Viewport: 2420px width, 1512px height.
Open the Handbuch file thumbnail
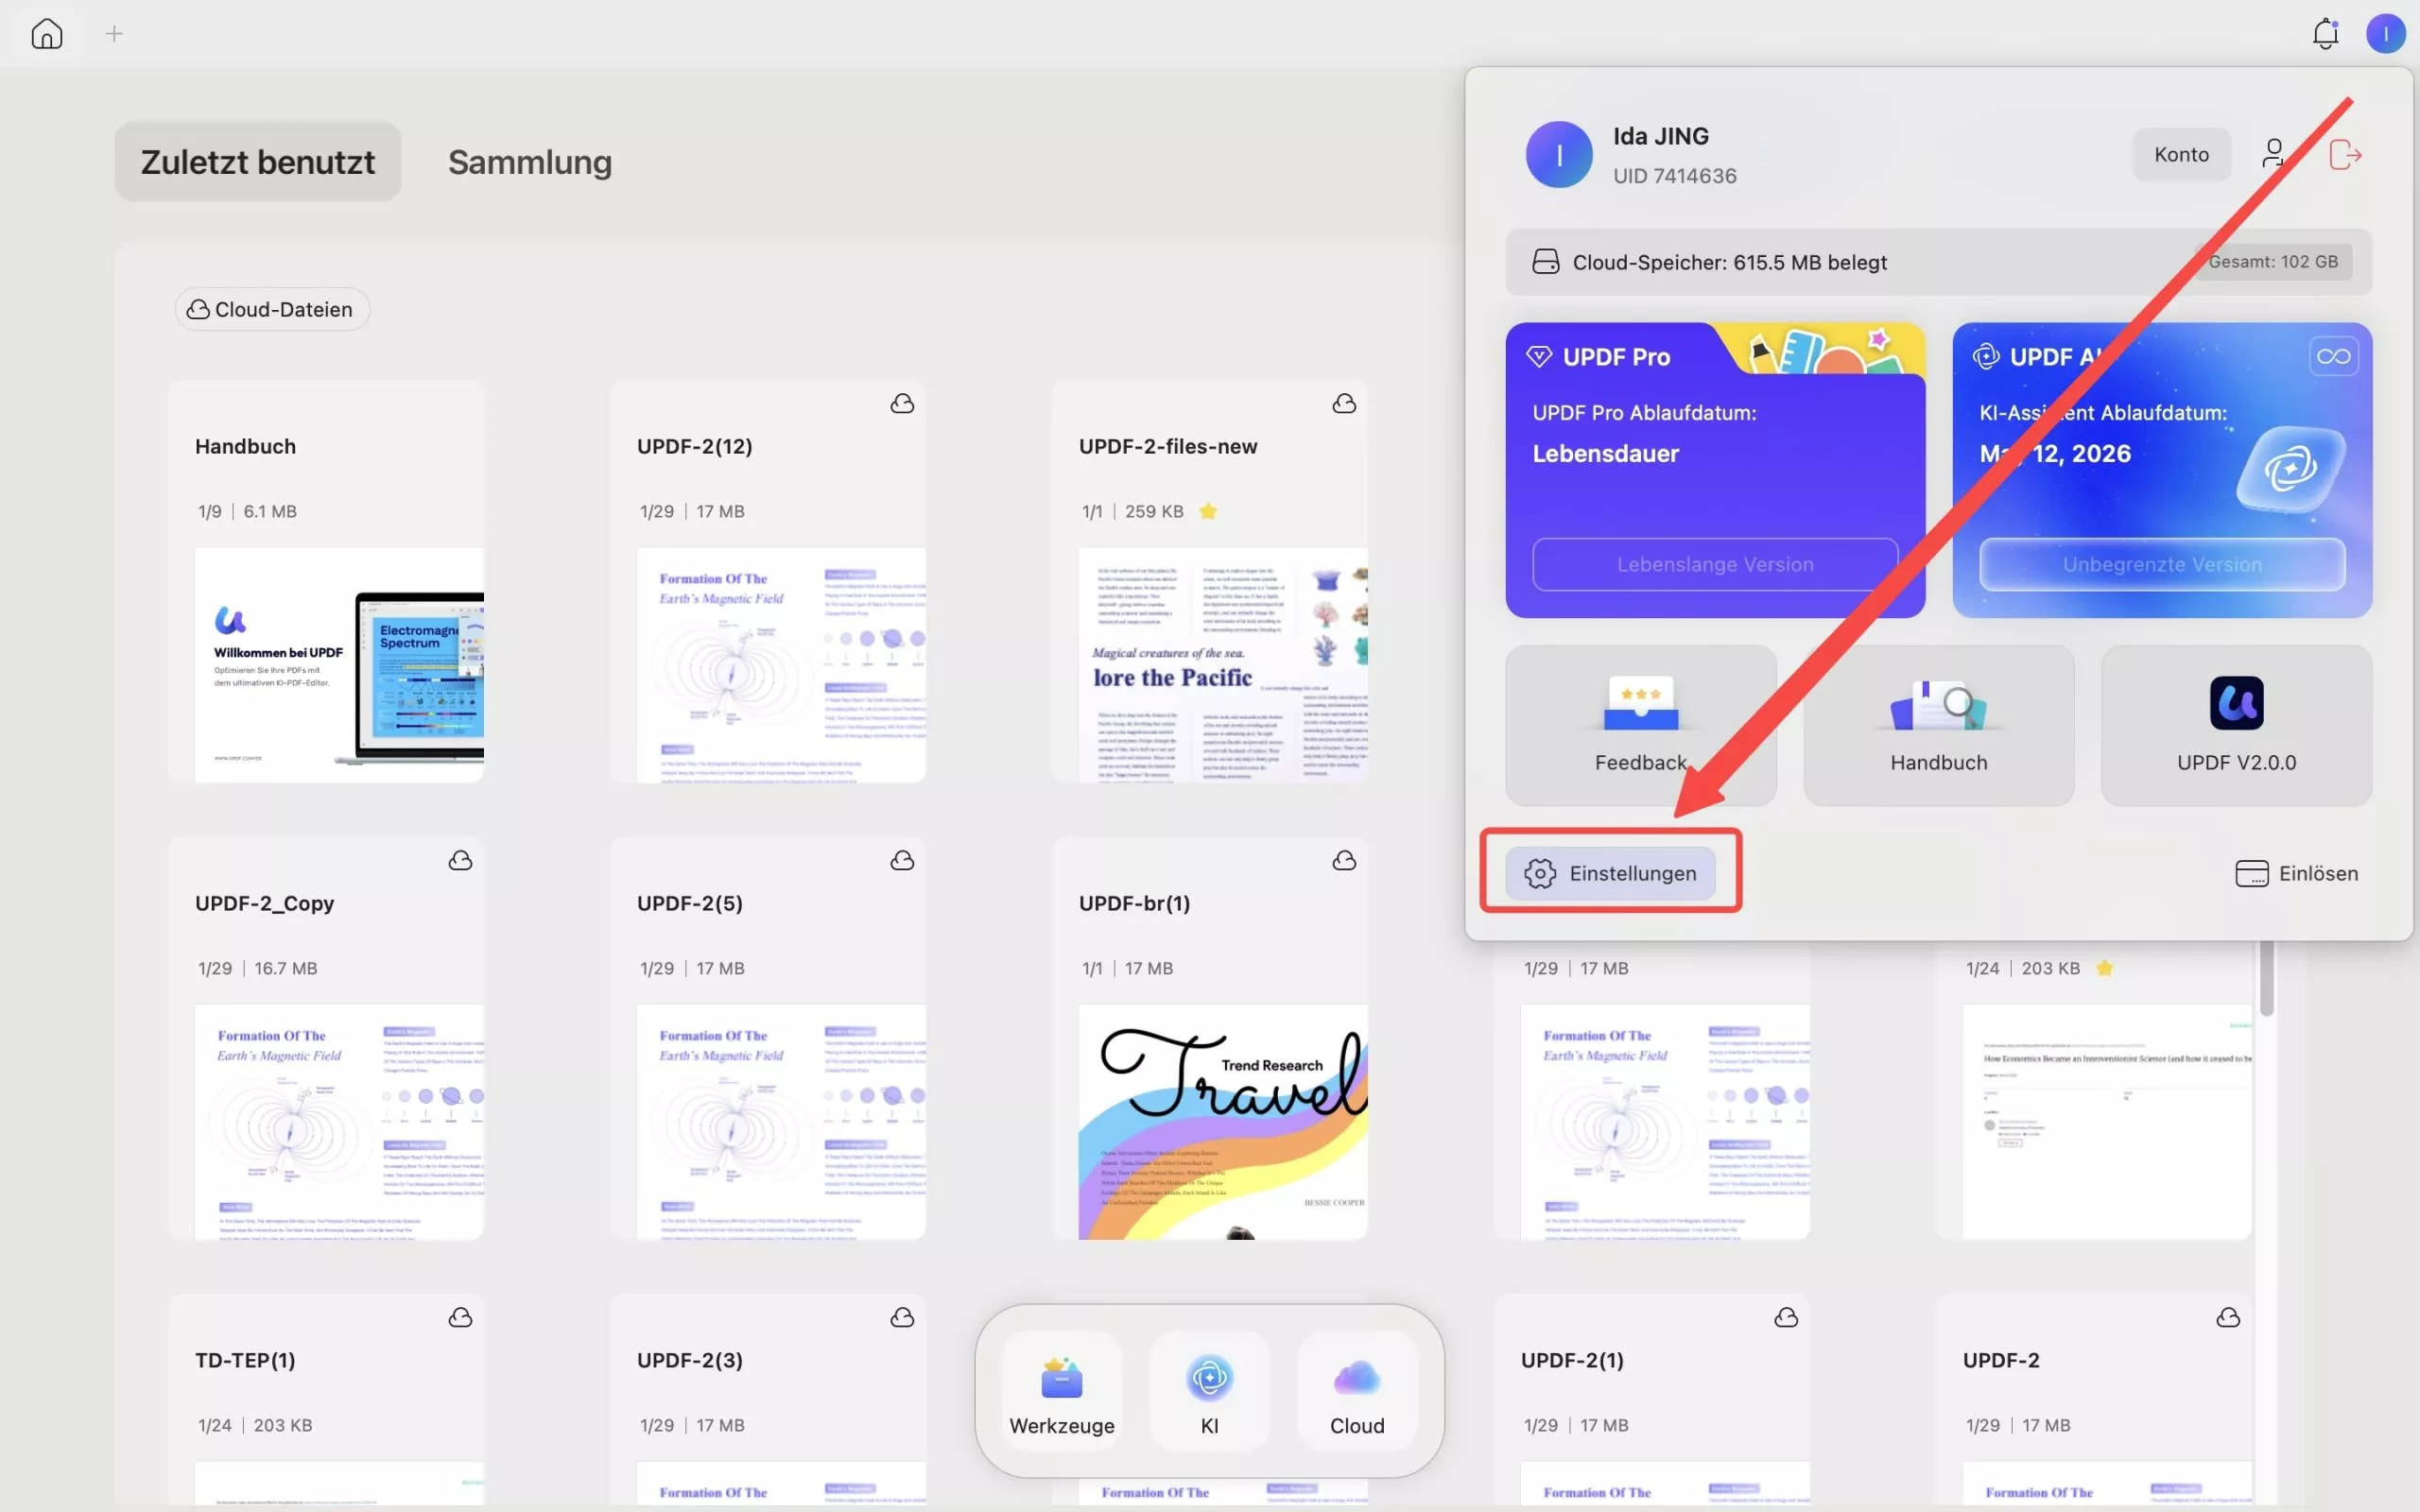(x=339, y=664)
